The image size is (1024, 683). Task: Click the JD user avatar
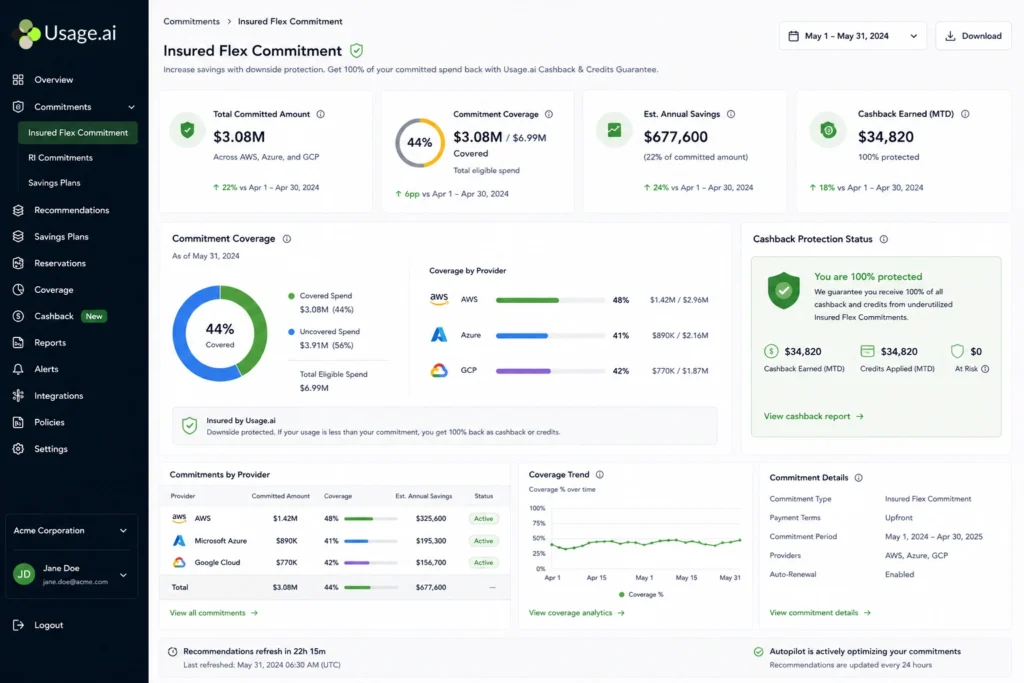24,574
